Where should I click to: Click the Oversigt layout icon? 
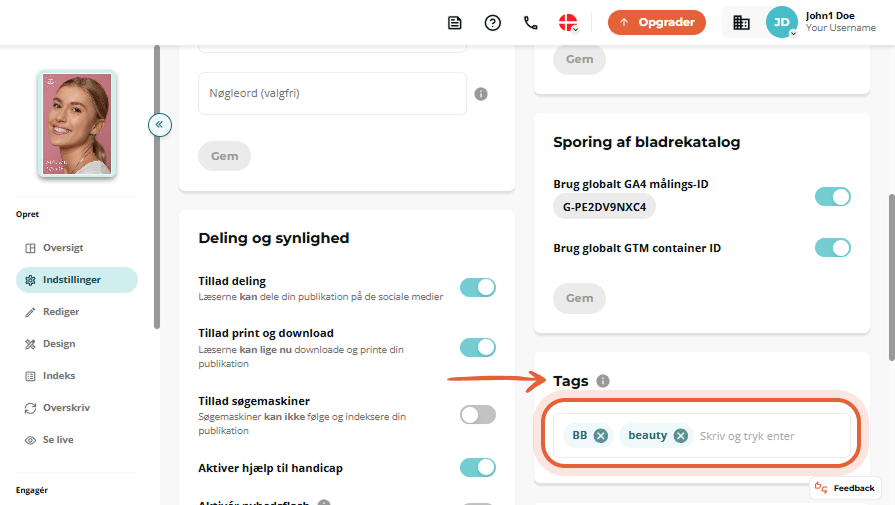click(x=30, y=248)
